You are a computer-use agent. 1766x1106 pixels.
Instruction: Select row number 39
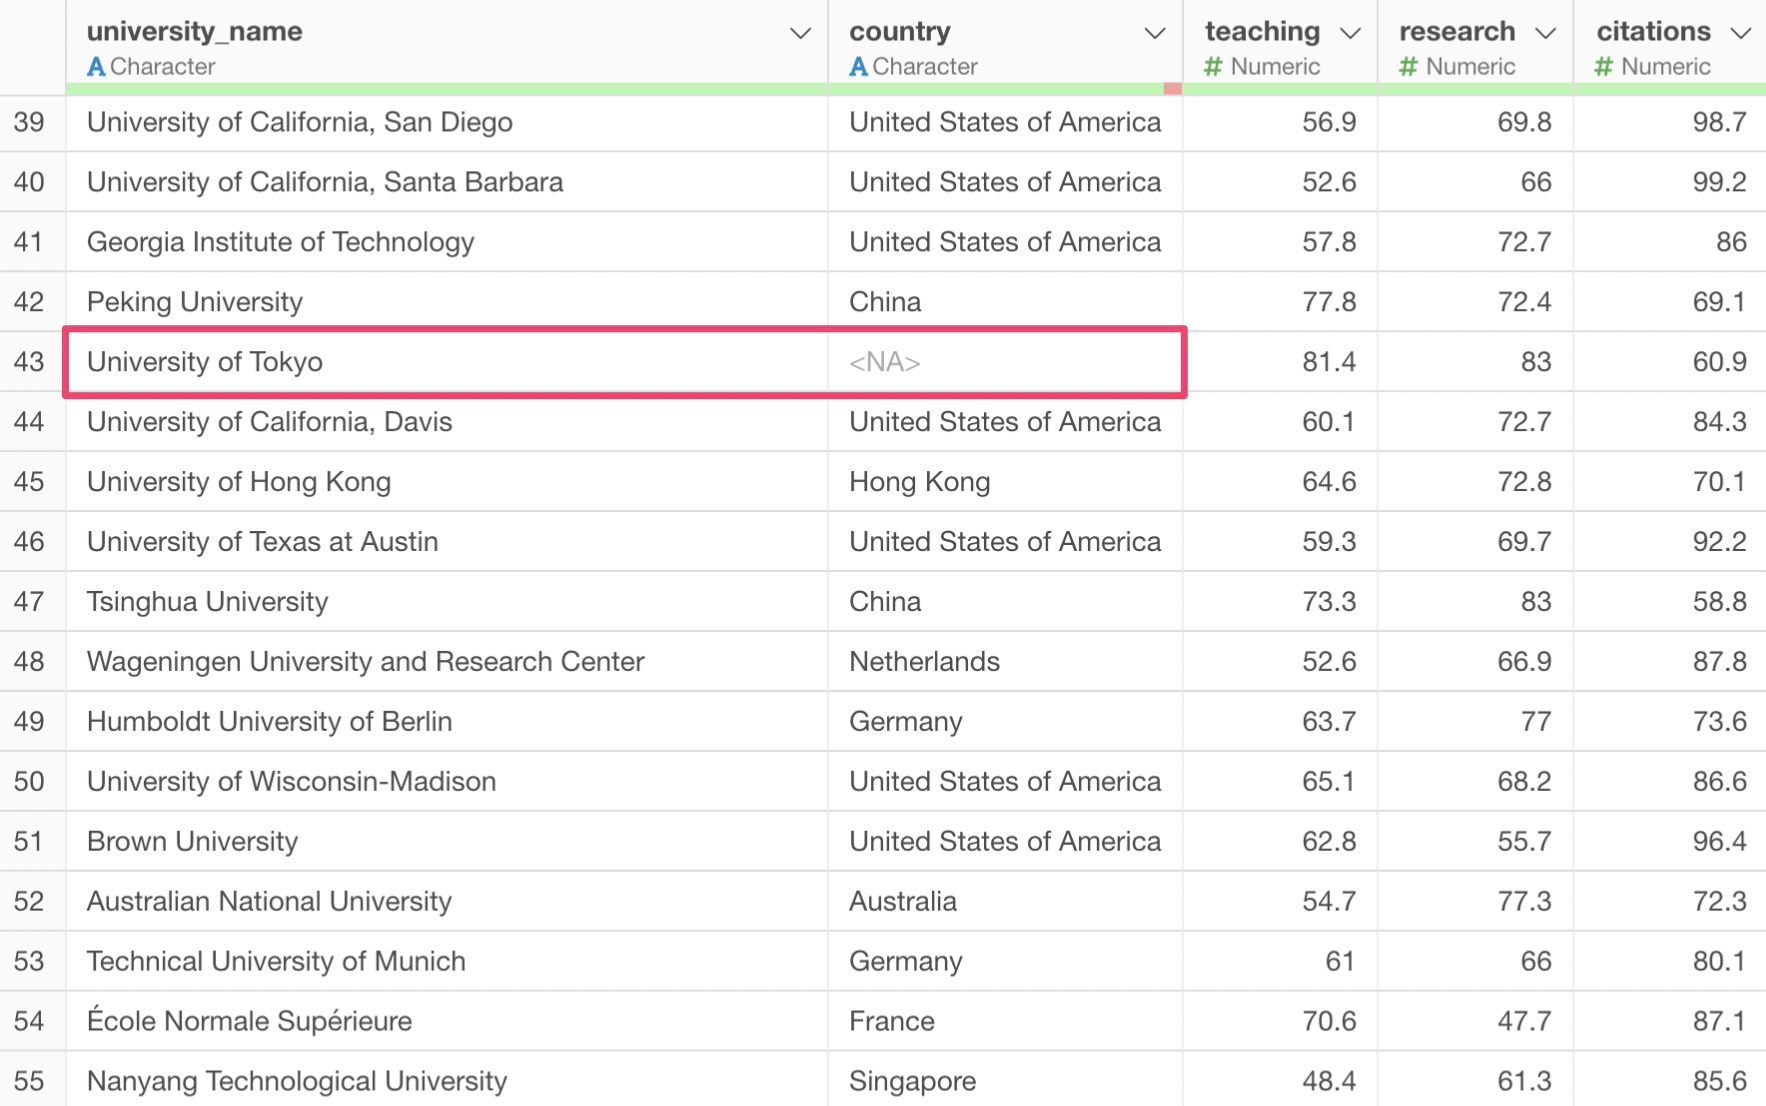[30, 122]
